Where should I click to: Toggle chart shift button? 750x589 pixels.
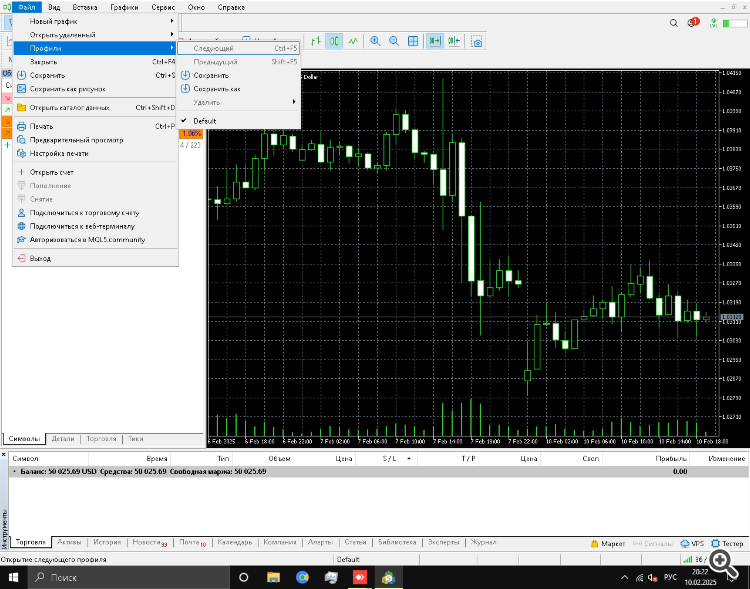point(454,41)
